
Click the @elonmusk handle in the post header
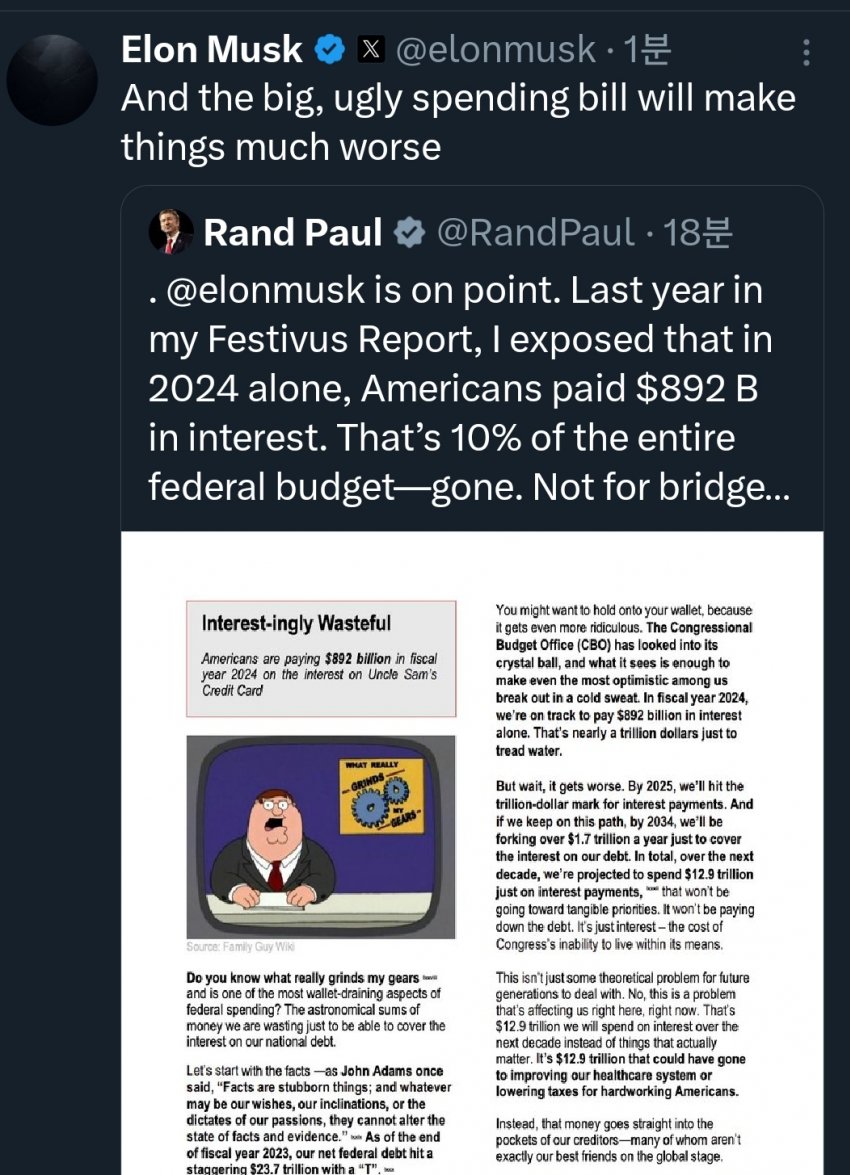(x=494, y=49)
